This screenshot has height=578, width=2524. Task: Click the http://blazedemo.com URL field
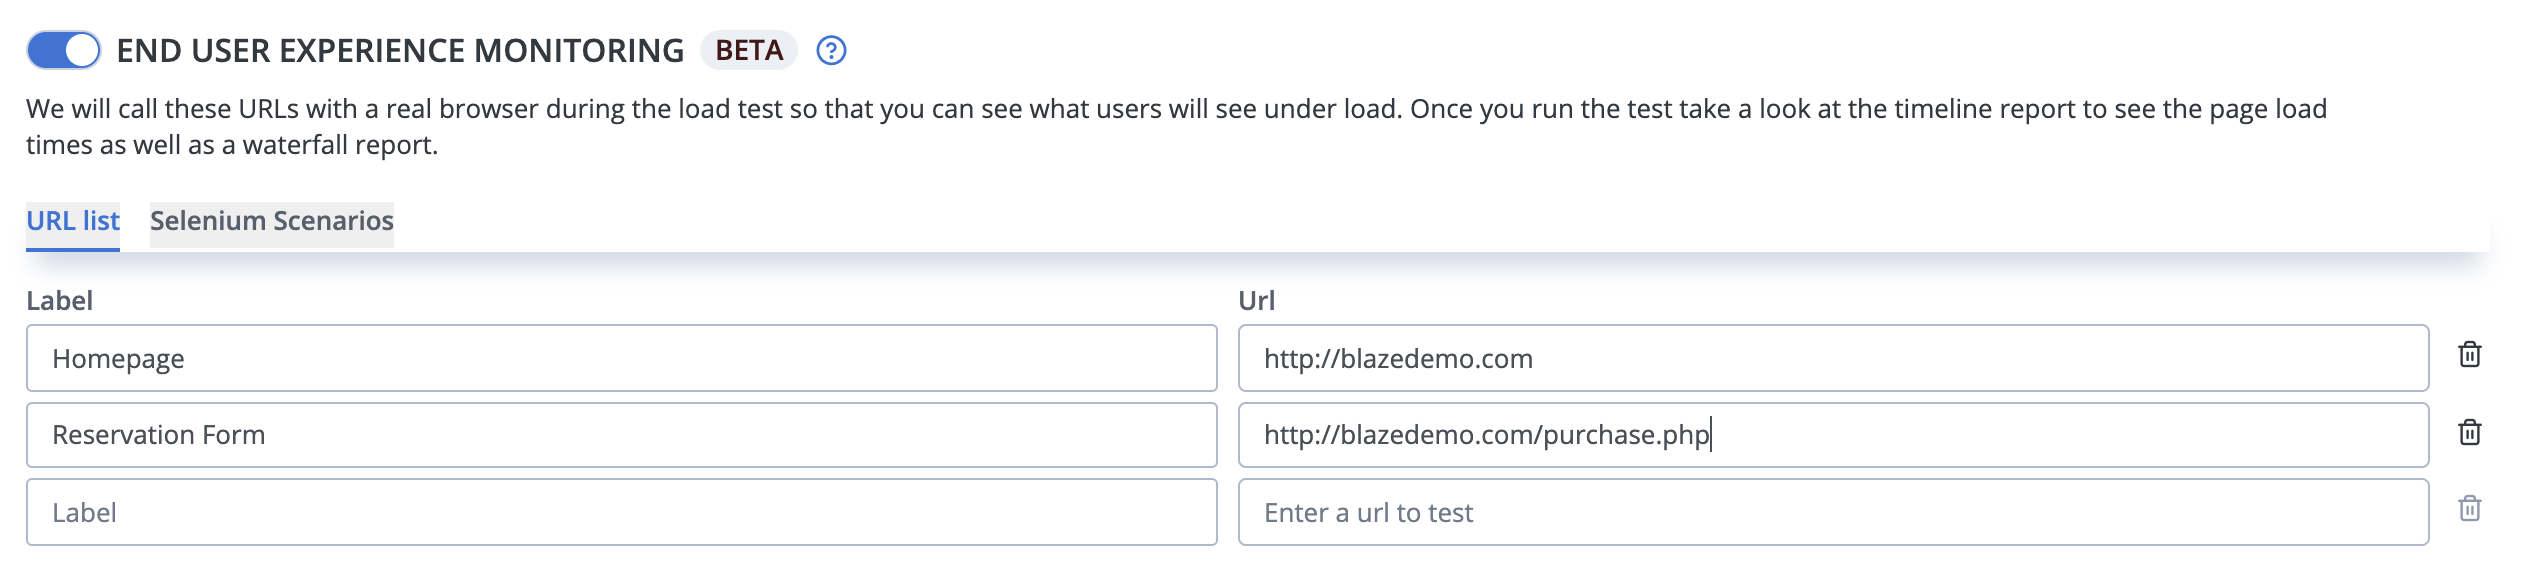tap(1833, 358)
